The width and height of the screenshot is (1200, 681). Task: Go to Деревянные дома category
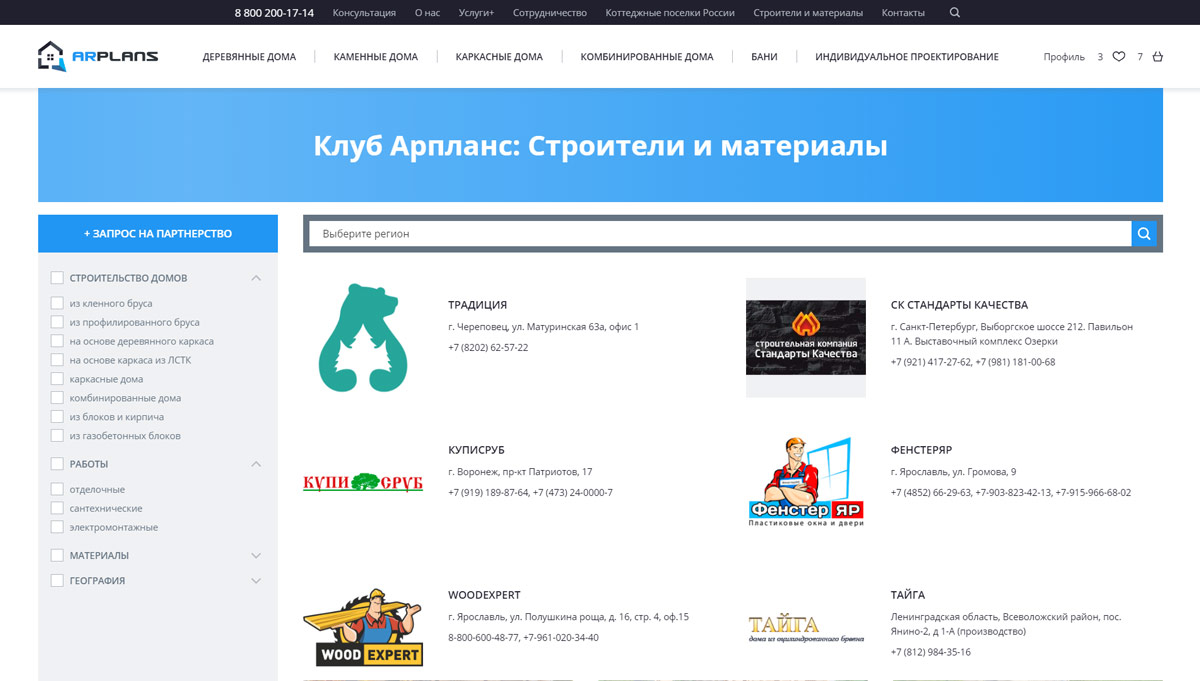[249, 57]
